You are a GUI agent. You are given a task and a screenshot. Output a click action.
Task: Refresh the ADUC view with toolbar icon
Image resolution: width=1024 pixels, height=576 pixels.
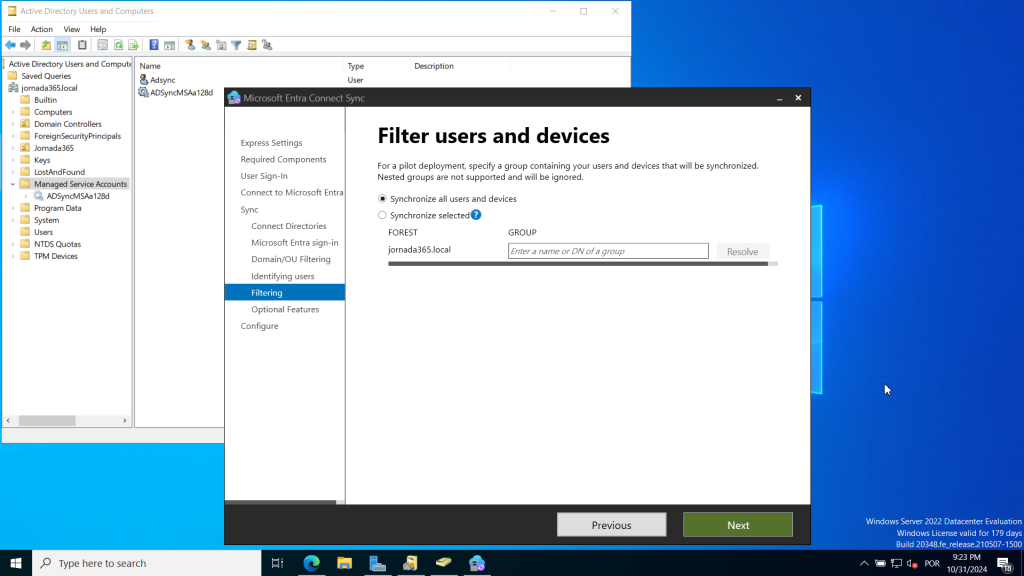118,45
